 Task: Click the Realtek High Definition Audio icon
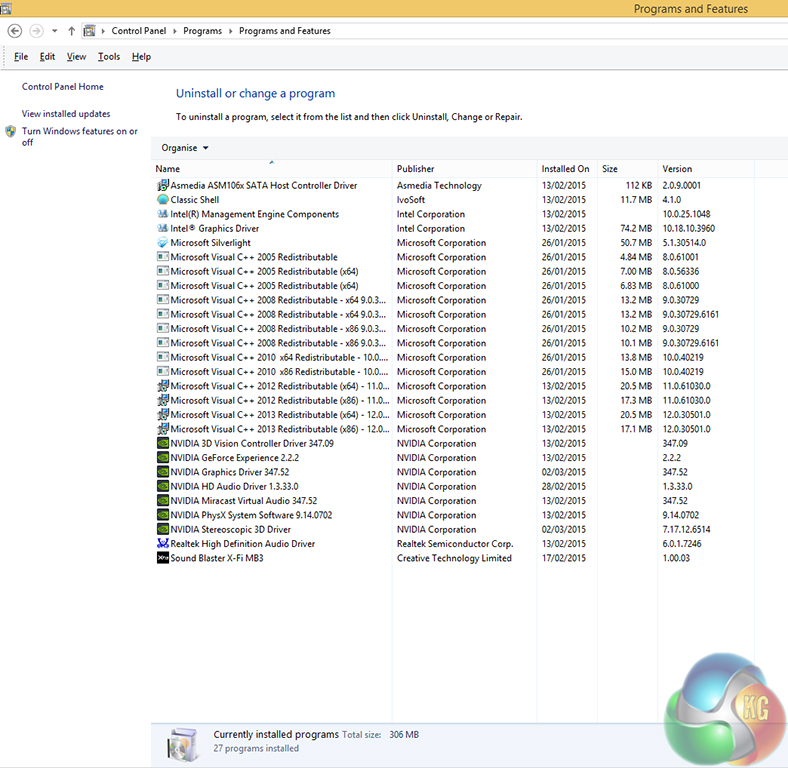(163, 544)
